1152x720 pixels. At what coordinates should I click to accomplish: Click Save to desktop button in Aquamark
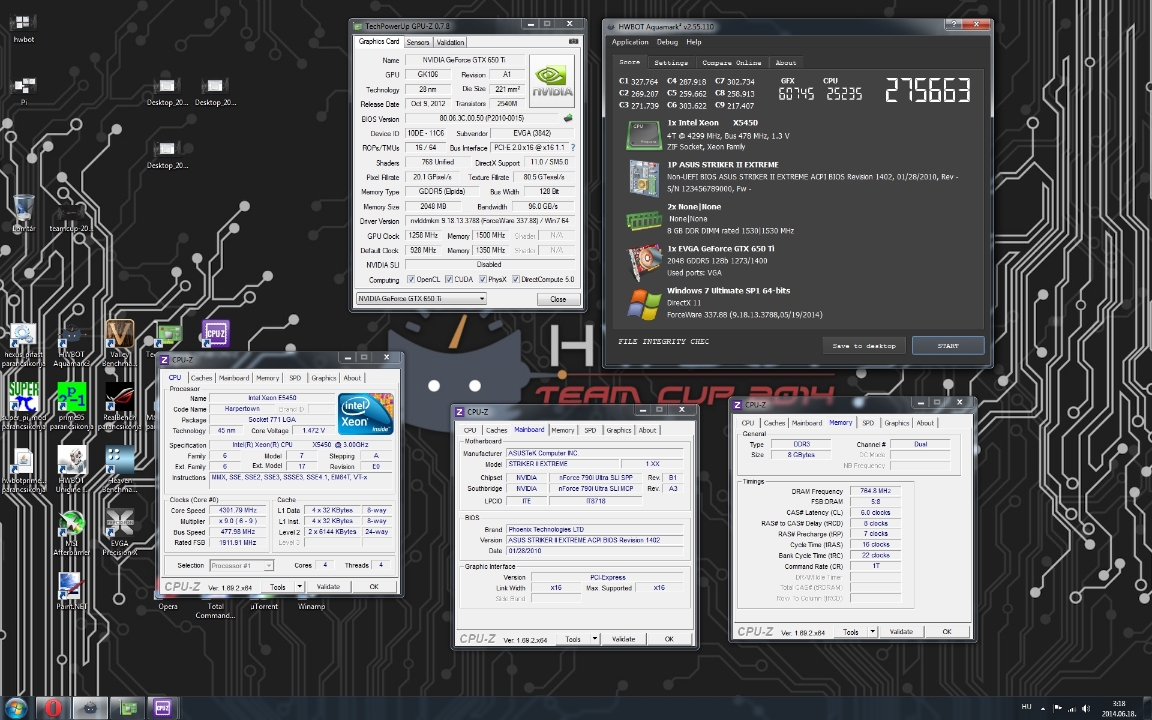tap(864, 345)
